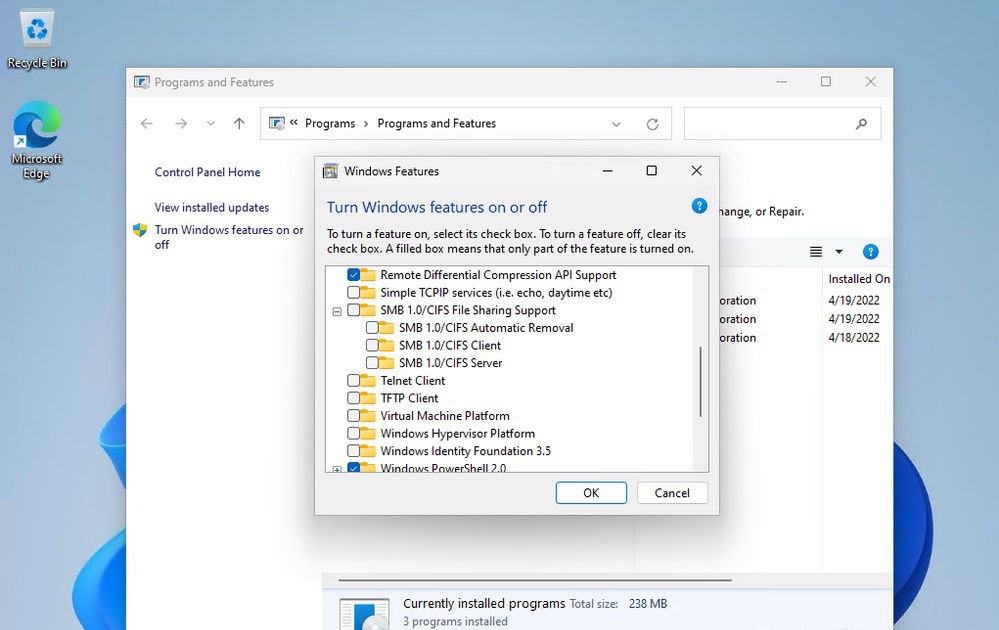Enable the SMB 1.0/CIFS Server checkbox
Image resolution: width=999 pixels, height=630 pixels.
372,362
